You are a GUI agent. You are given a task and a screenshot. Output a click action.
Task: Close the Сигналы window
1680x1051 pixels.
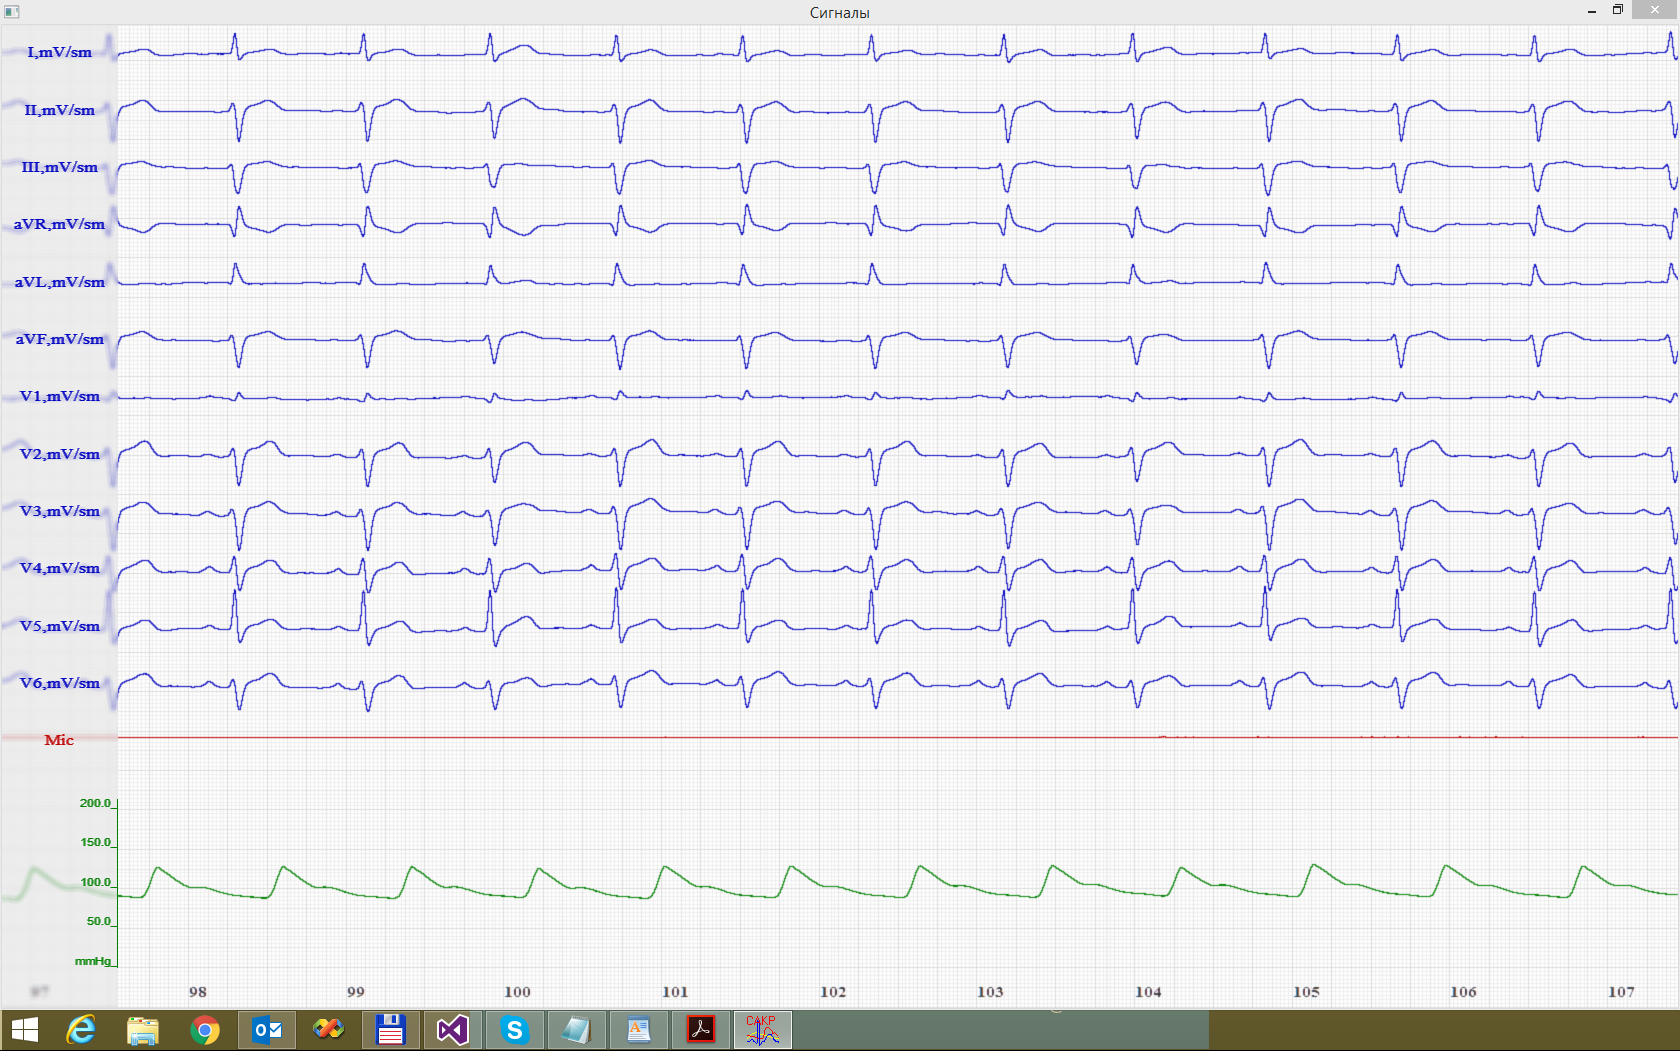pyautogui.click(x=1655, y=10)
